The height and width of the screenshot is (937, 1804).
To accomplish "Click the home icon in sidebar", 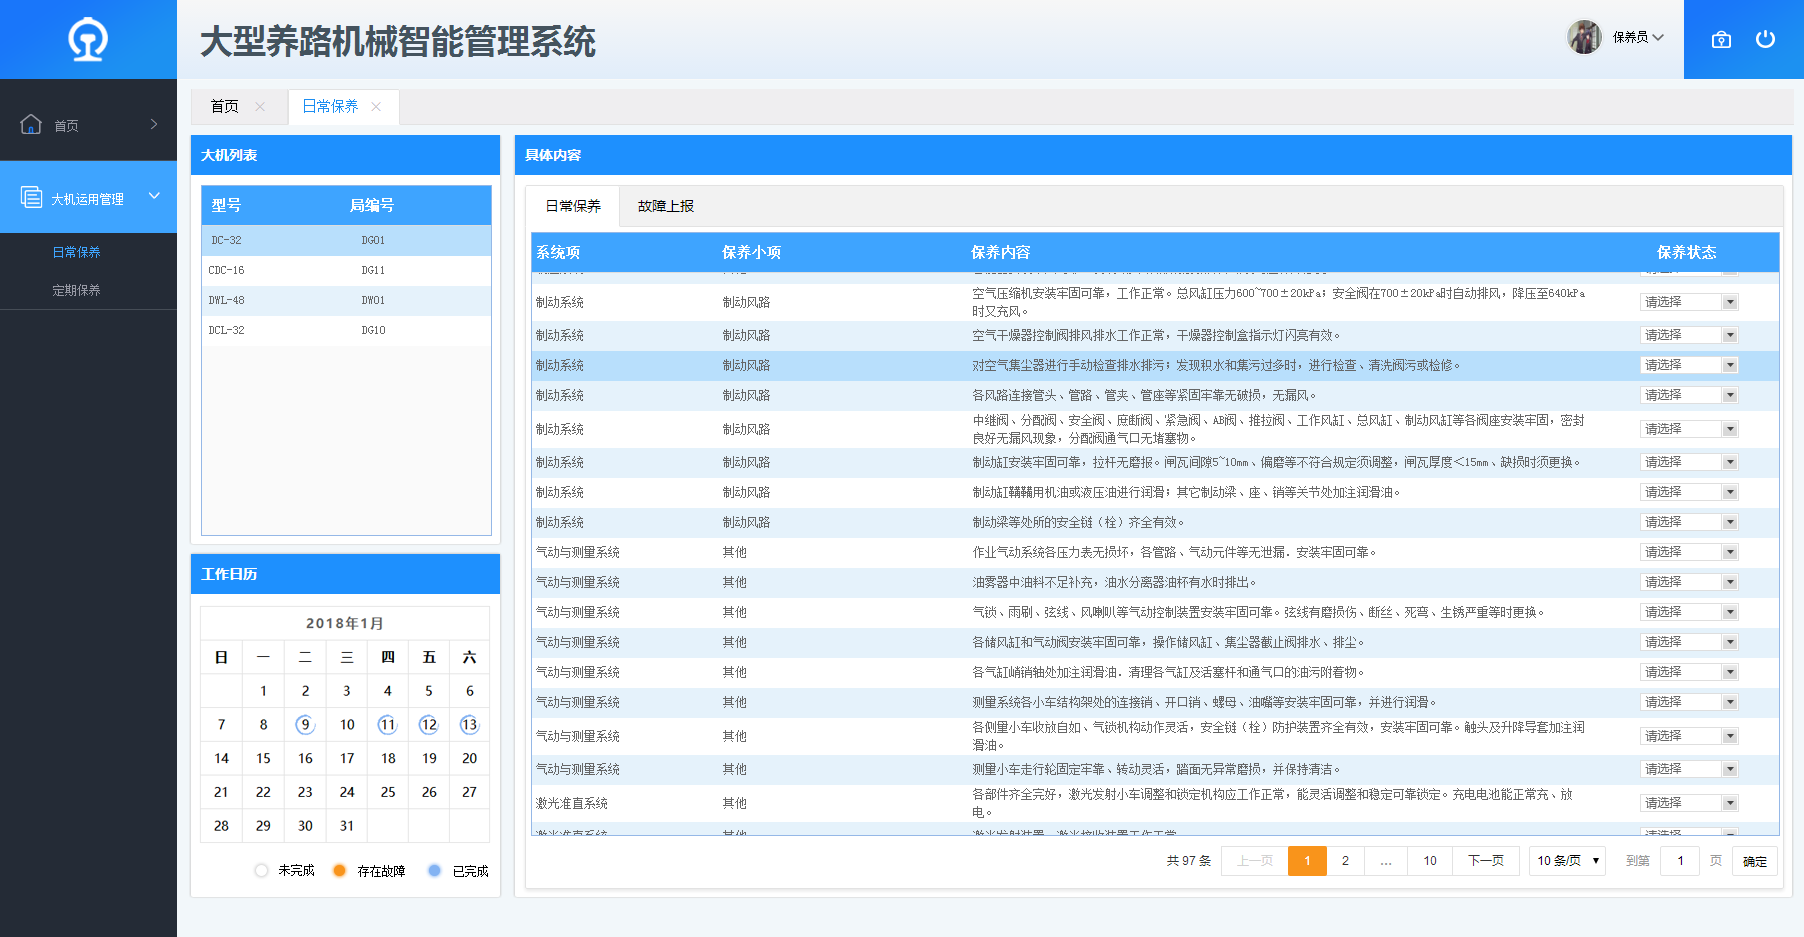I will click(31, 124).
